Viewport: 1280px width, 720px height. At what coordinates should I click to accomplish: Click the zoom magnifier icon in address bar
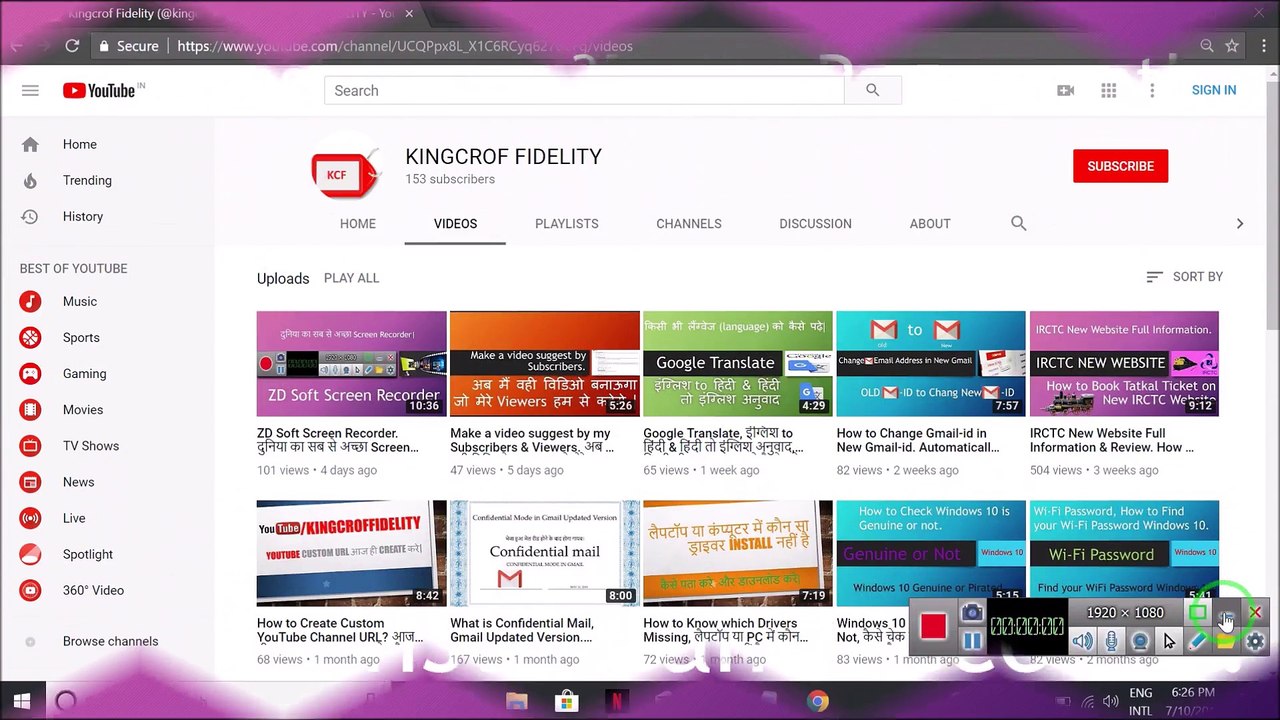click(x=1206, y=46)
